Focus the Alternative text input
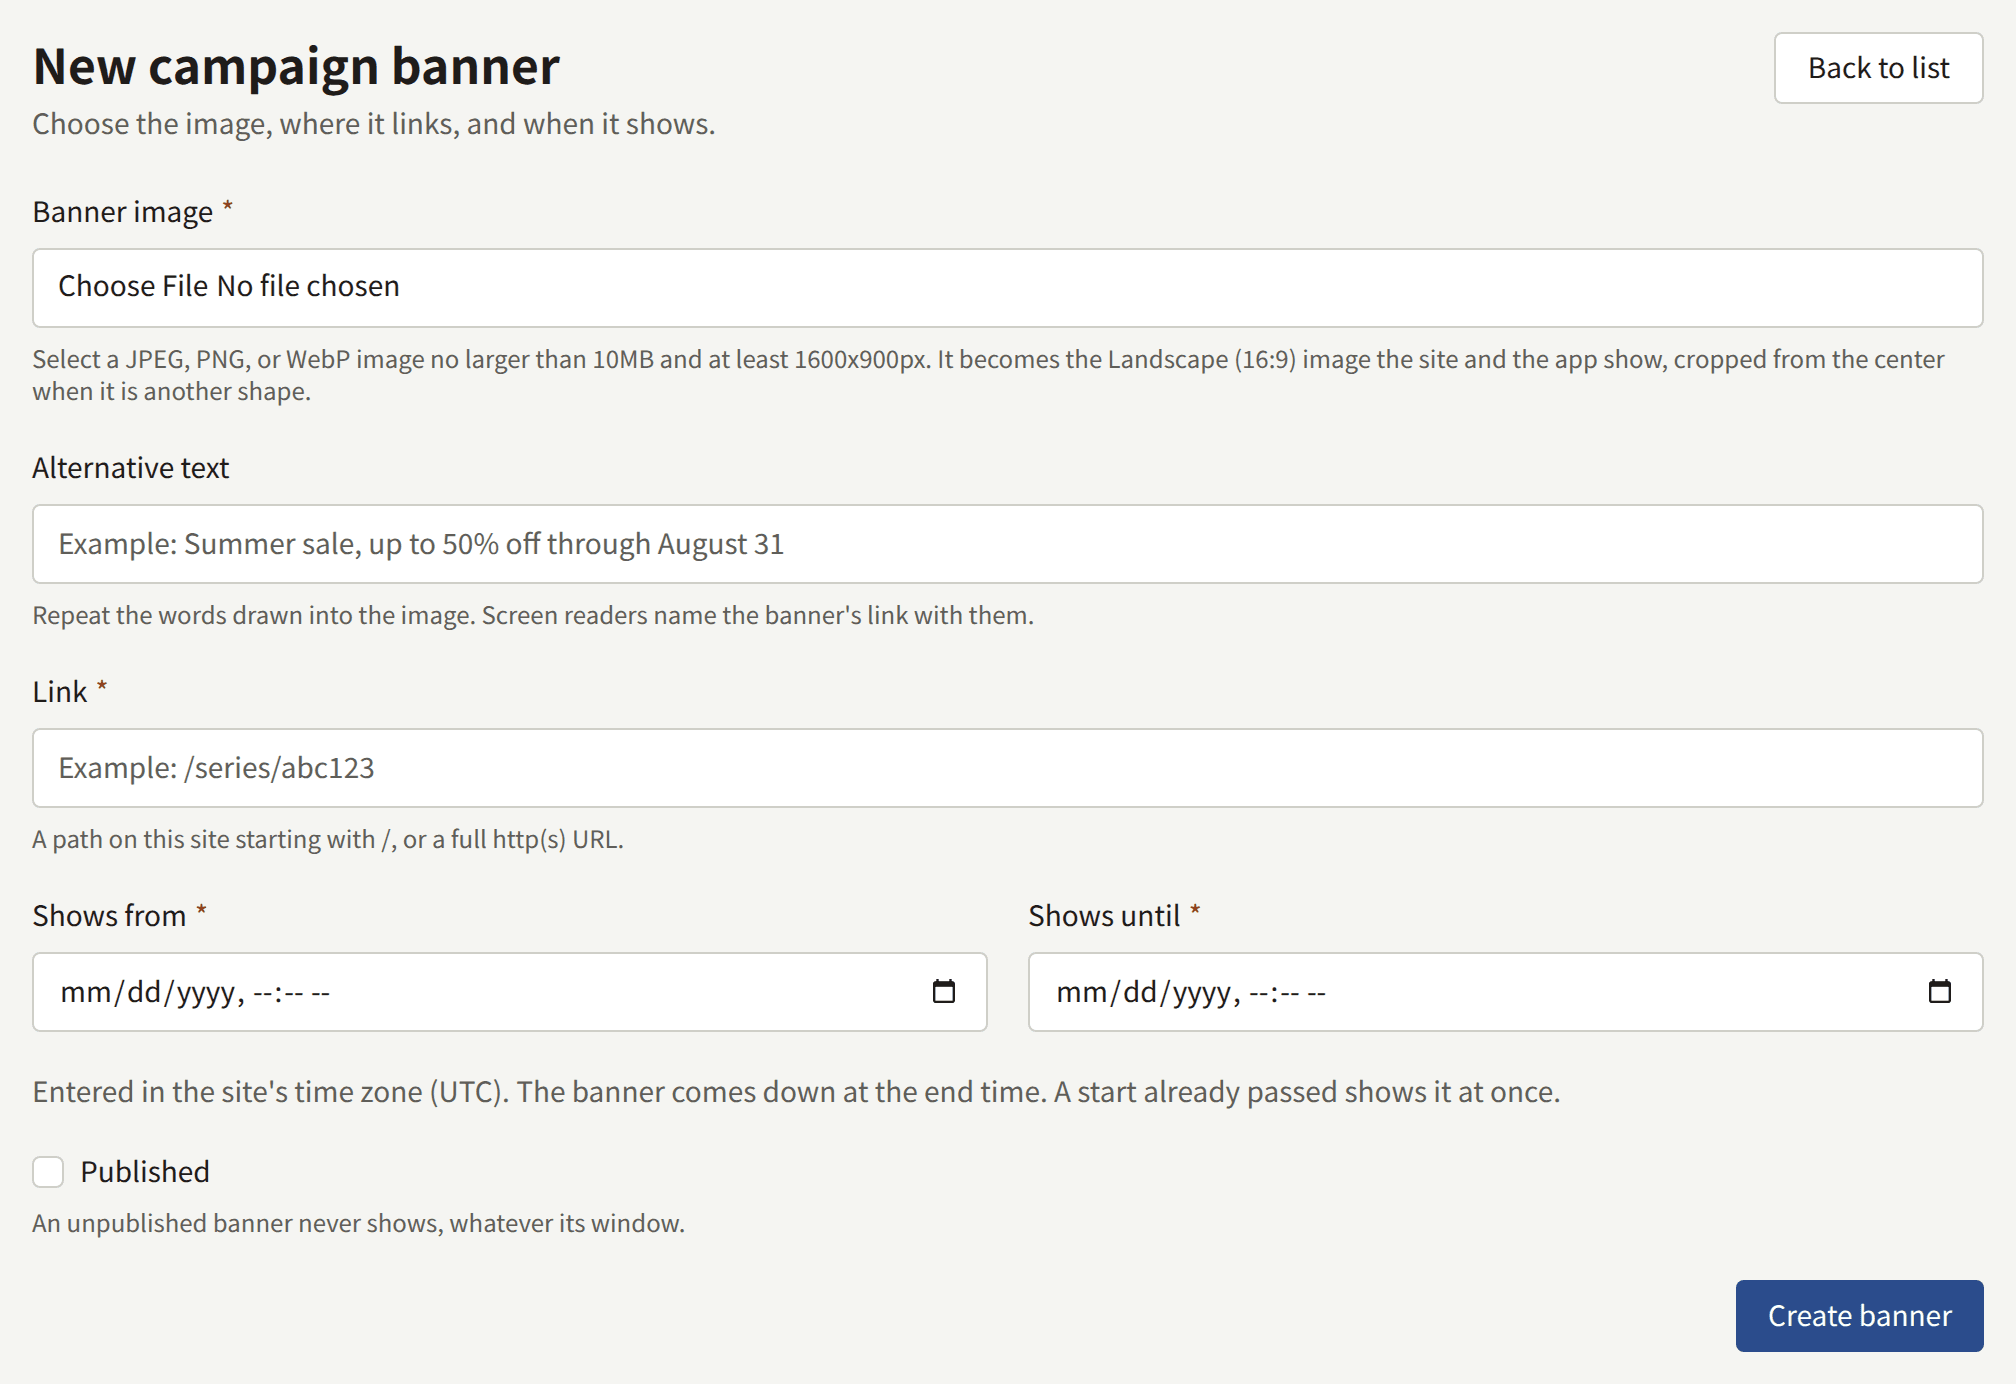The height and width of the screenshot is (1384, 2016). tap(1007, 544)
